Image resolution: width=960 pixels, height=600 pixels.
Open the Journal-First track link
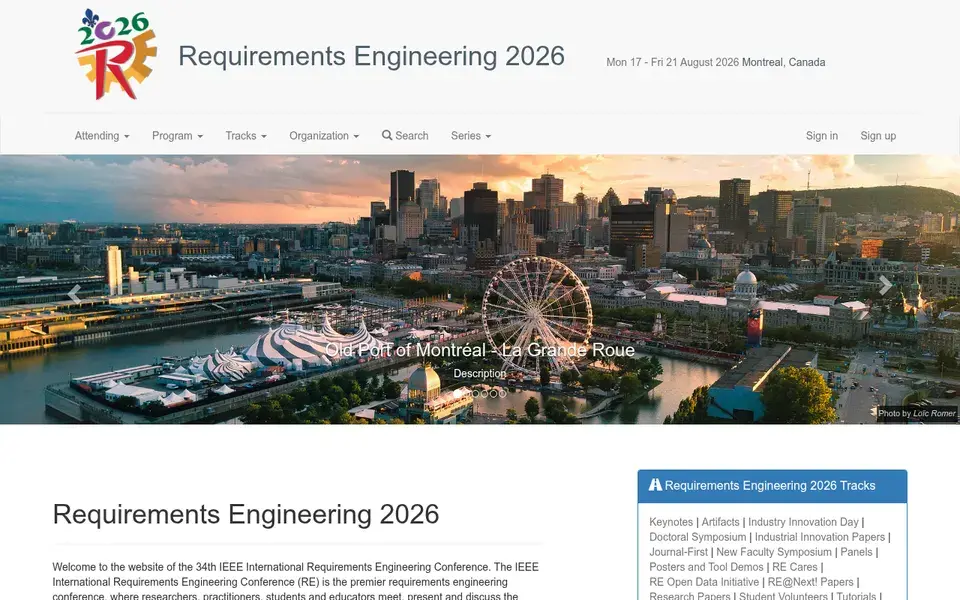tap(678, 552)
